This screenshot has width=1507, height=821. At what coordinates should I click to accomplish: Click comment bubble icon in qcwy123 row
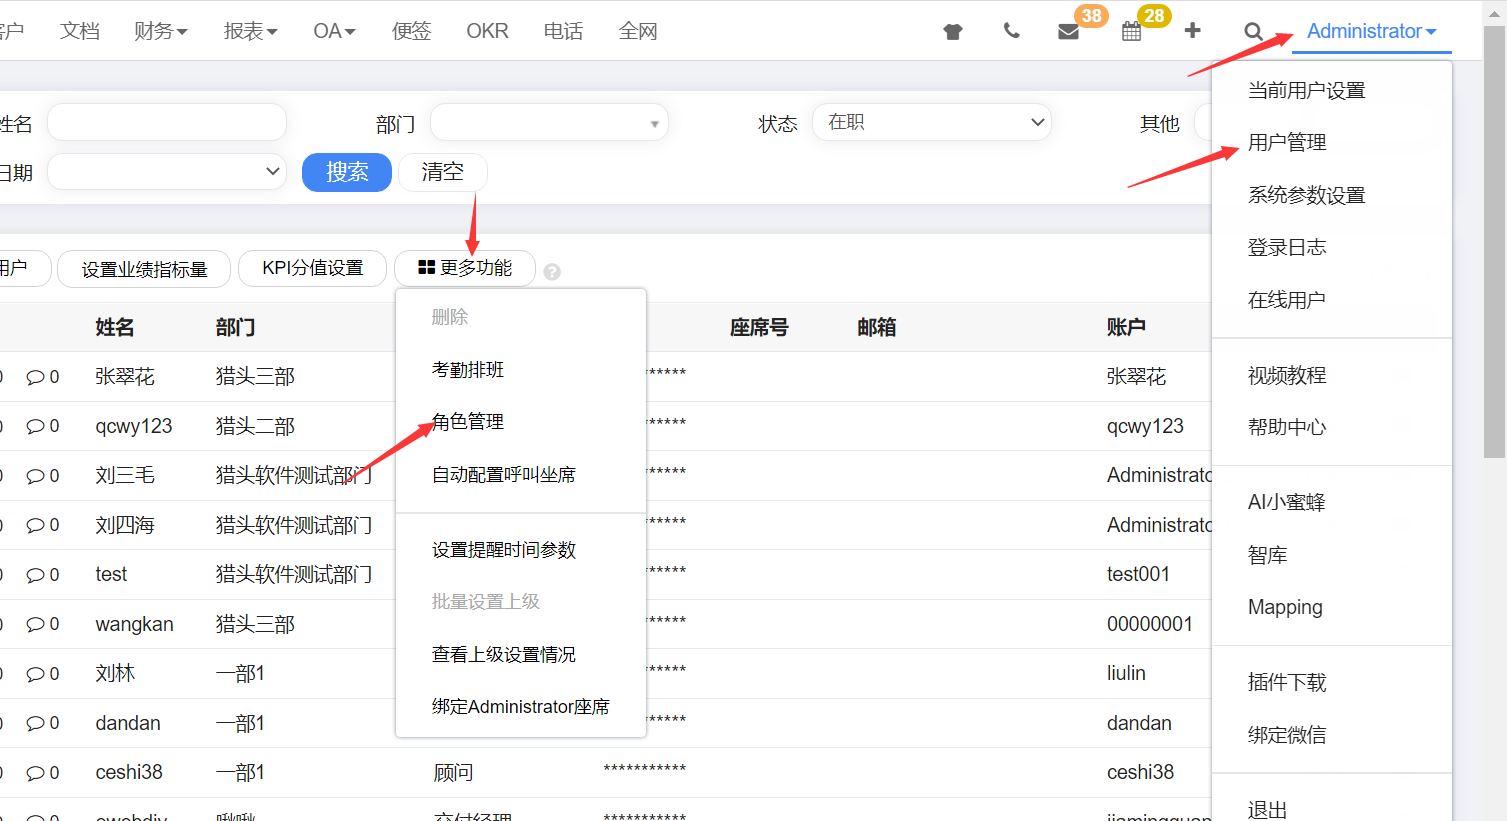click(36, 426)
